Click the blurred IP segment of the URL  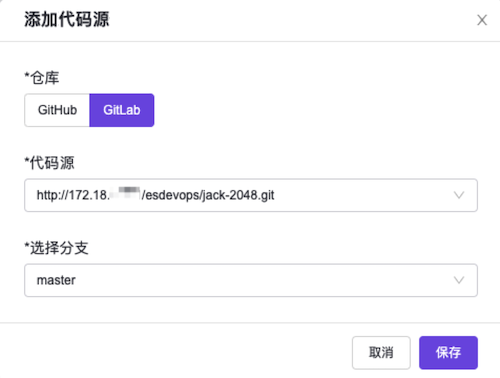[125, 194]
